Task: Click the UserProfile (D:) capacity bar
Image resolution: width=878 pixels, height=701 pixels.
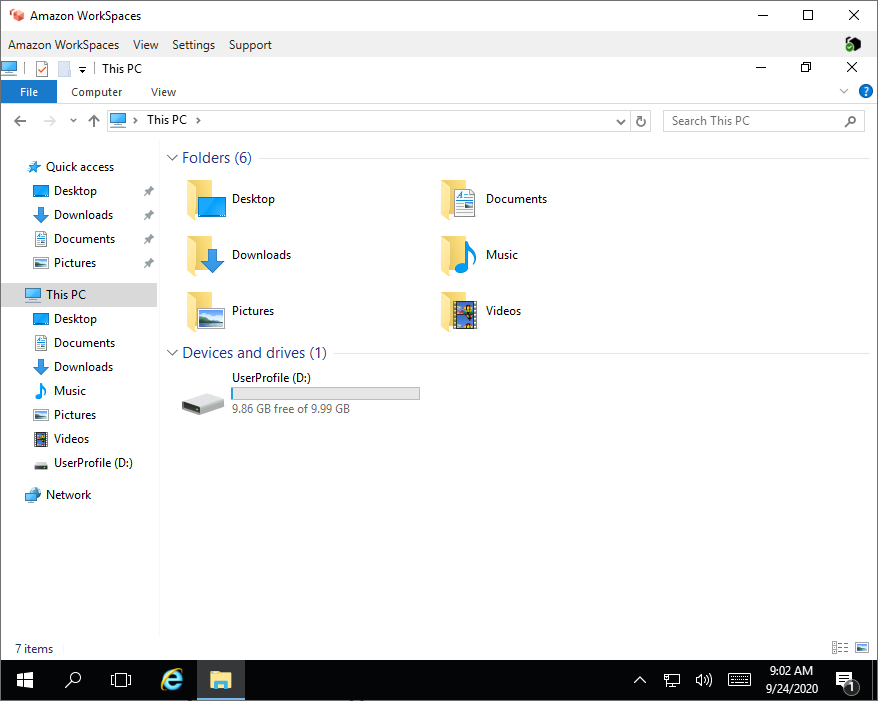Action: (x=325, y=394)
